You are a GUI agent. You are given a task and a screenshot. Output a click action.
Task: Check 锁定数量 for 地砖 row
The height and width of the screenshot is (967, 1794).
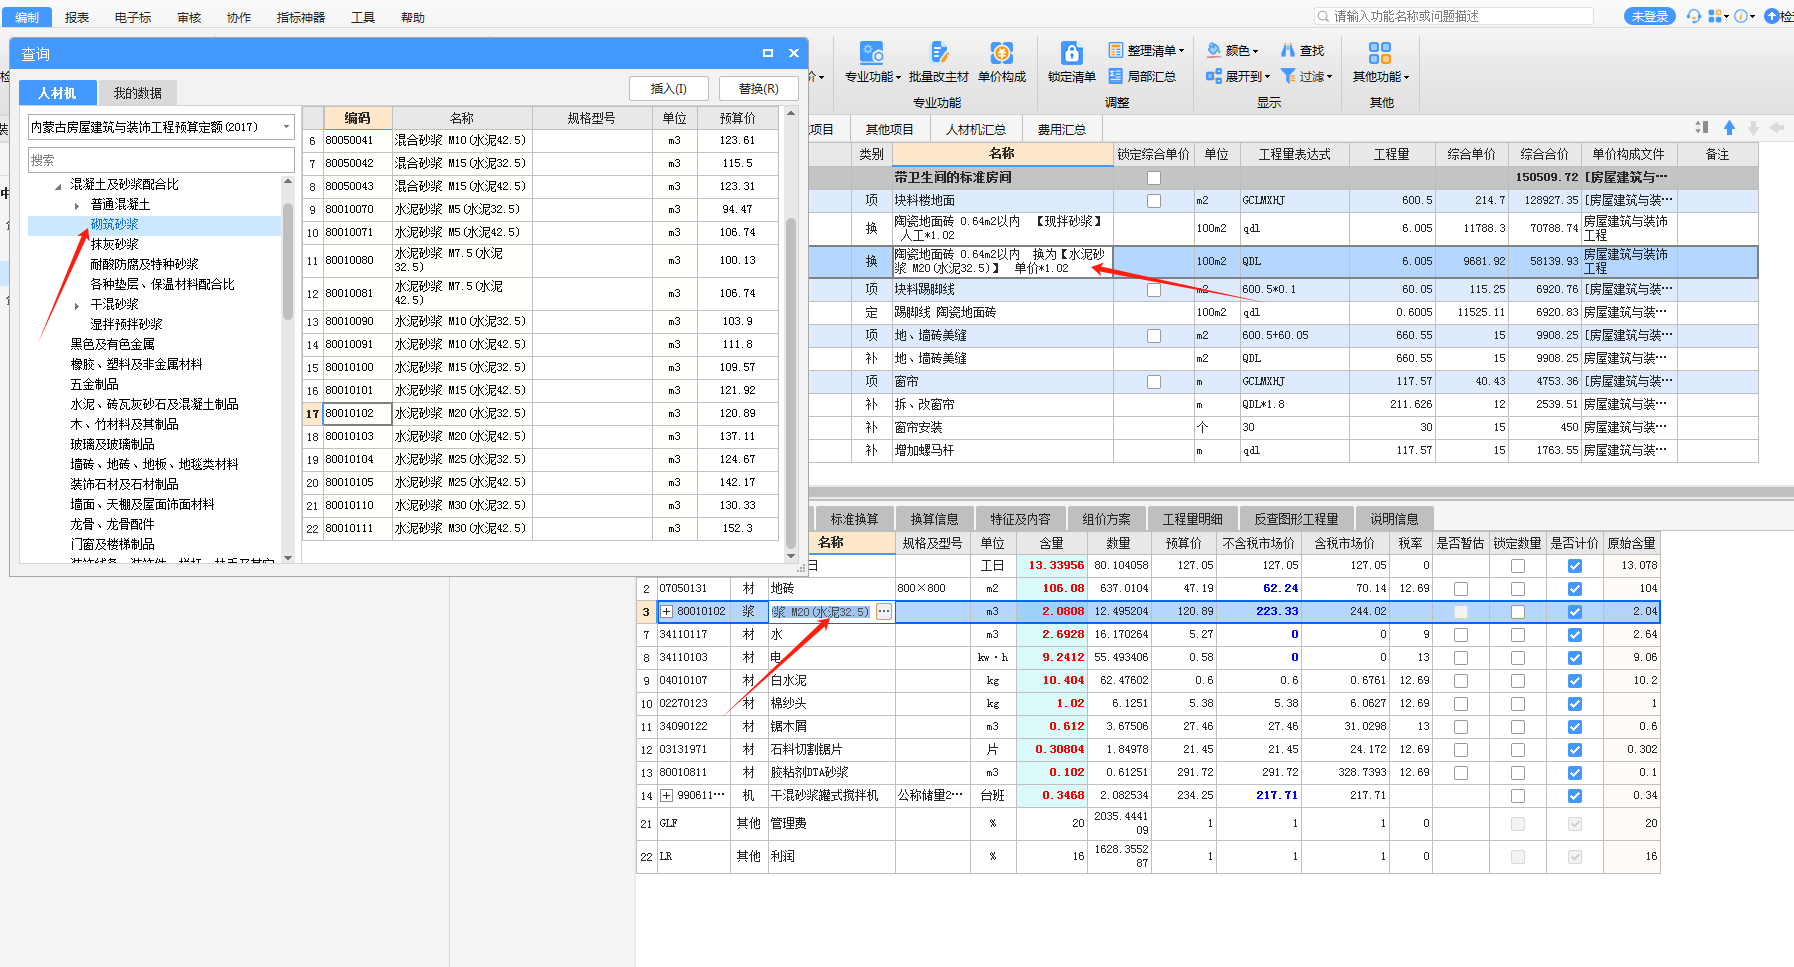(1518, 589)
